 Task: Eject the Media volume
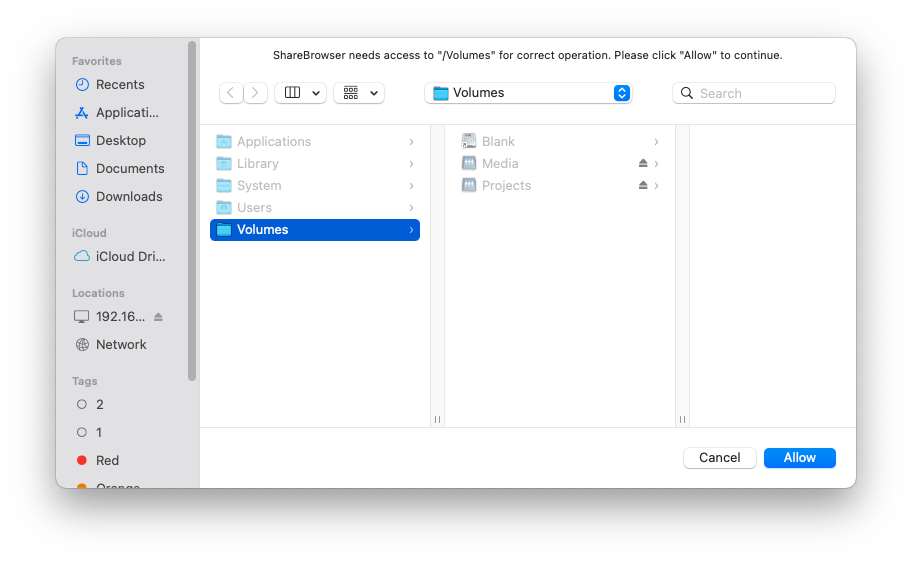(643, 164)
